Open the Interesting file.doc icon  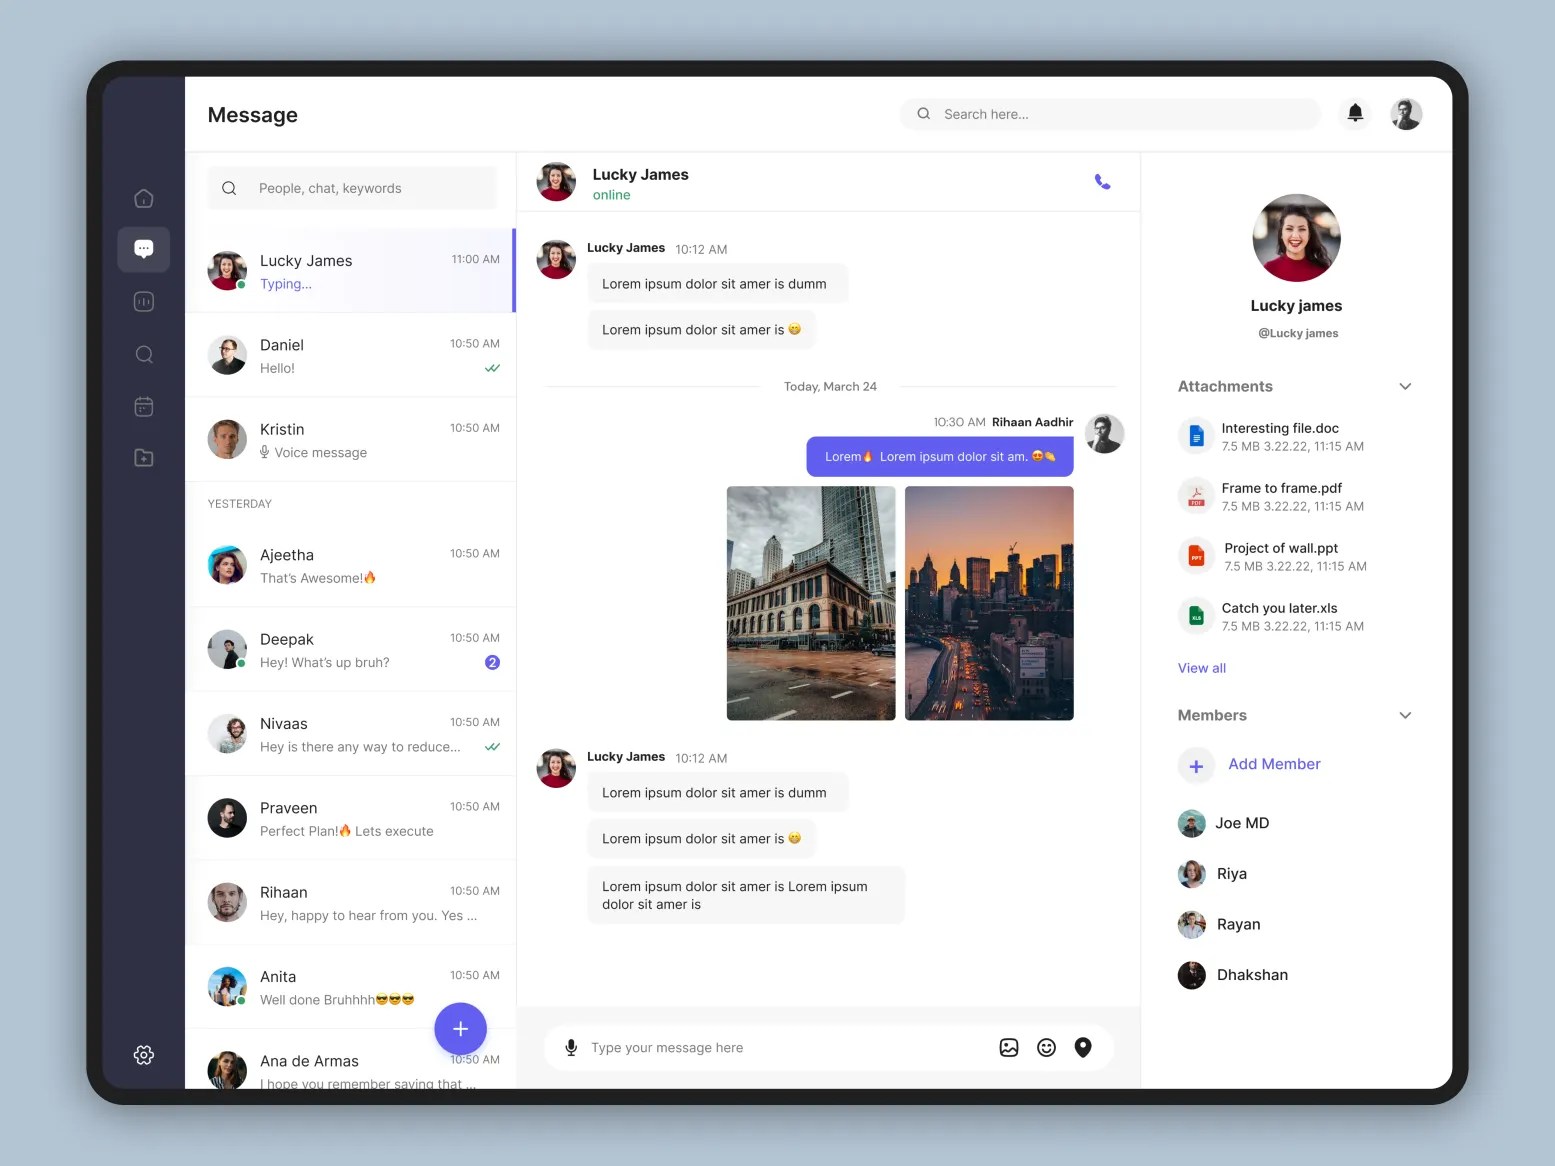click(x=1196, y=437)
